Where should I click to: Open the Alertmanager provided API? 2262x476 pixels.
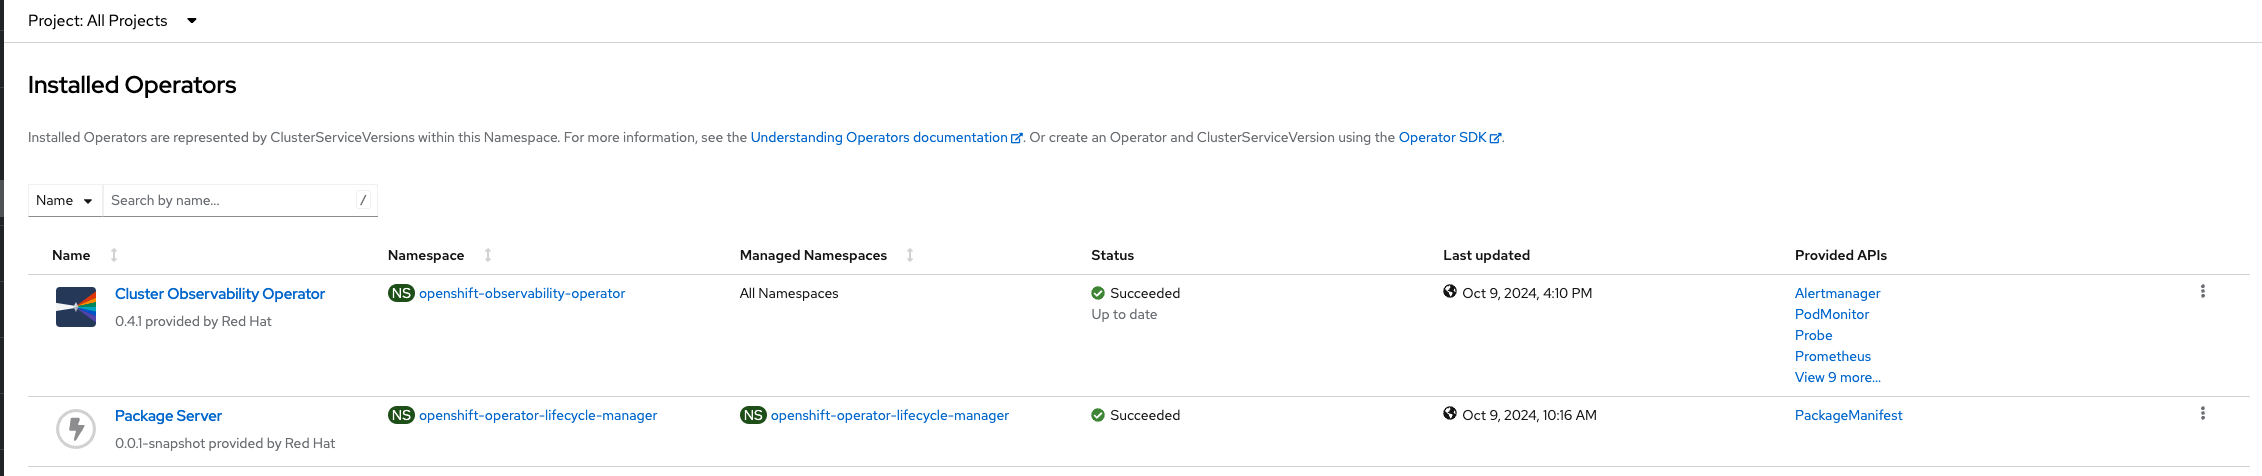pyautogui.click(x=1837, y=293)
